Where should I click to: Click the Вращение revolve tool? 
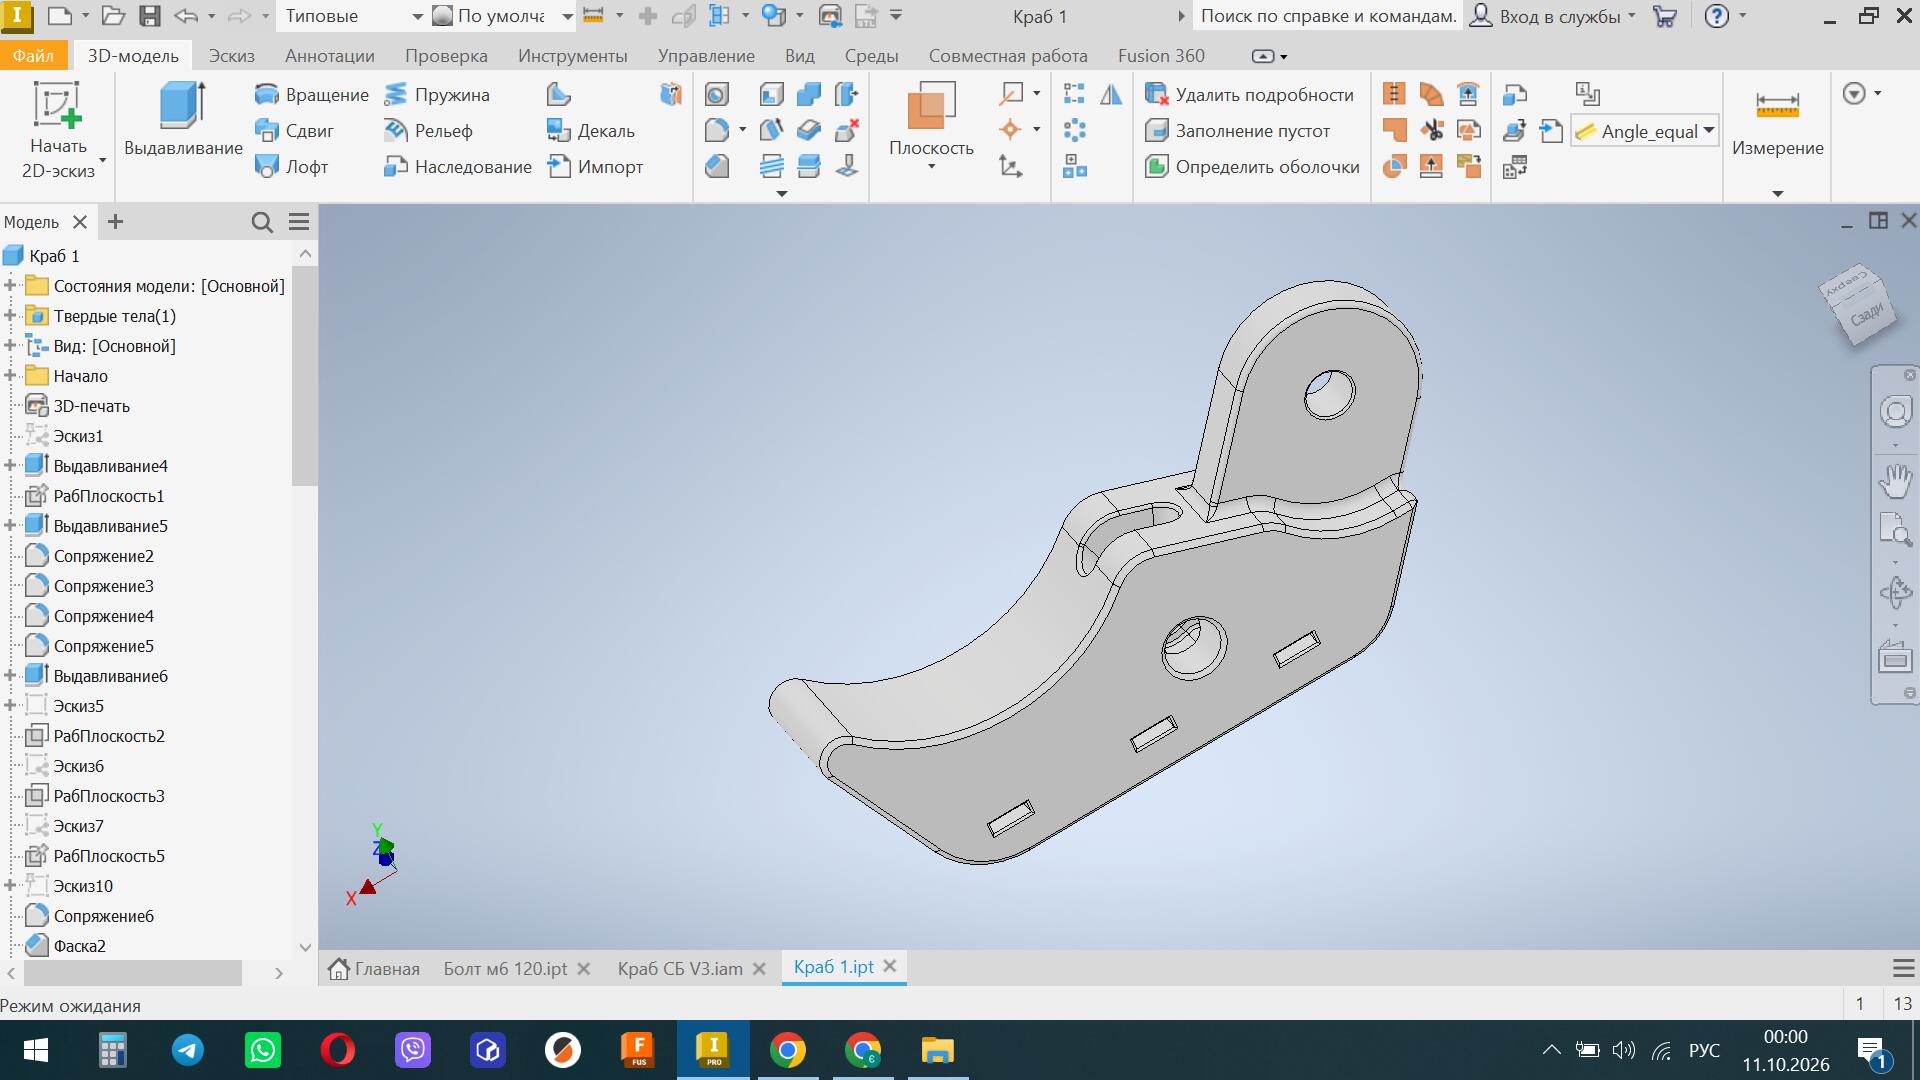[x=312, y=95]
